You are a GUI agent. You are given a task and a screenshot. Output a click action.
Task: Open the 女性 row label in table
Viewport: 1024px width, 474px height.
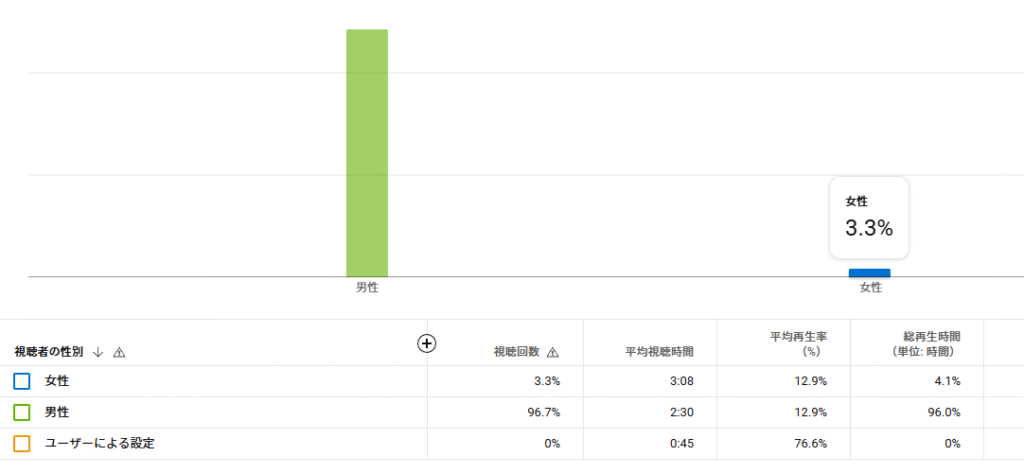tap(57, 381)
